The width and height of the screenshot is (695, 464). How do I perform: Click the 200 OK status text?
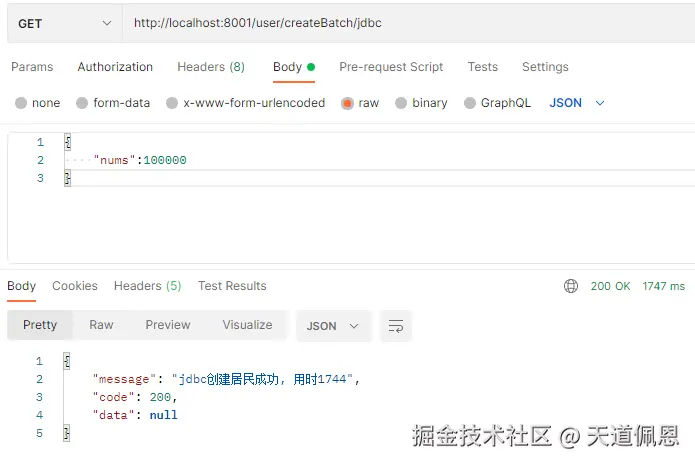click(x=610, y=286)
